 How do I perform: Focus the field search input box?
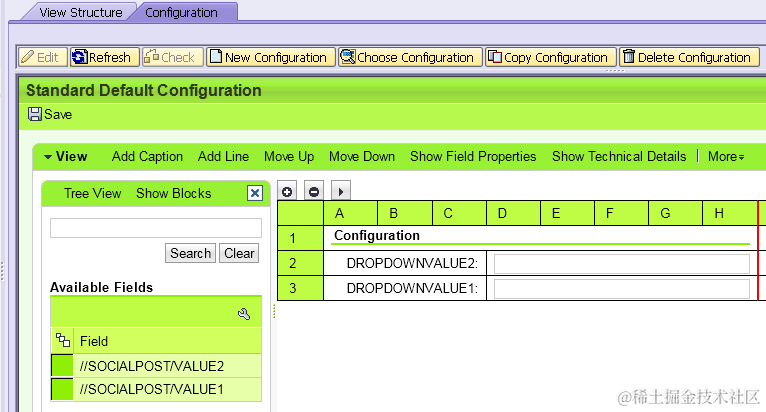(156, 228)
